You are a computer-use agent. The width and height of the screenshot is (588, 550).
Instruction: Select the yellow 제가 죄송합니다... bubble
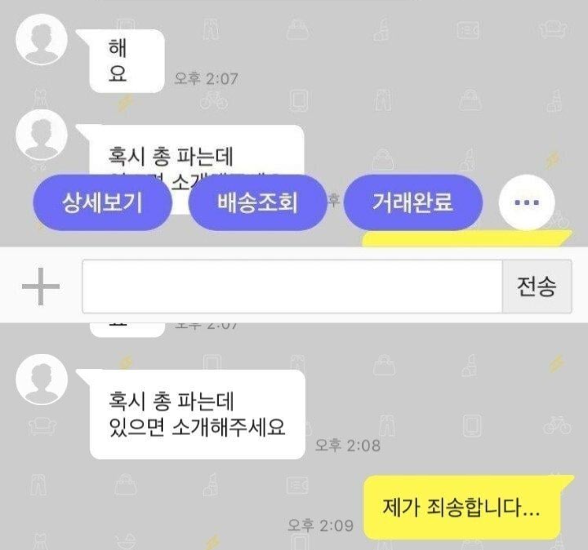[x=462, y=508]
